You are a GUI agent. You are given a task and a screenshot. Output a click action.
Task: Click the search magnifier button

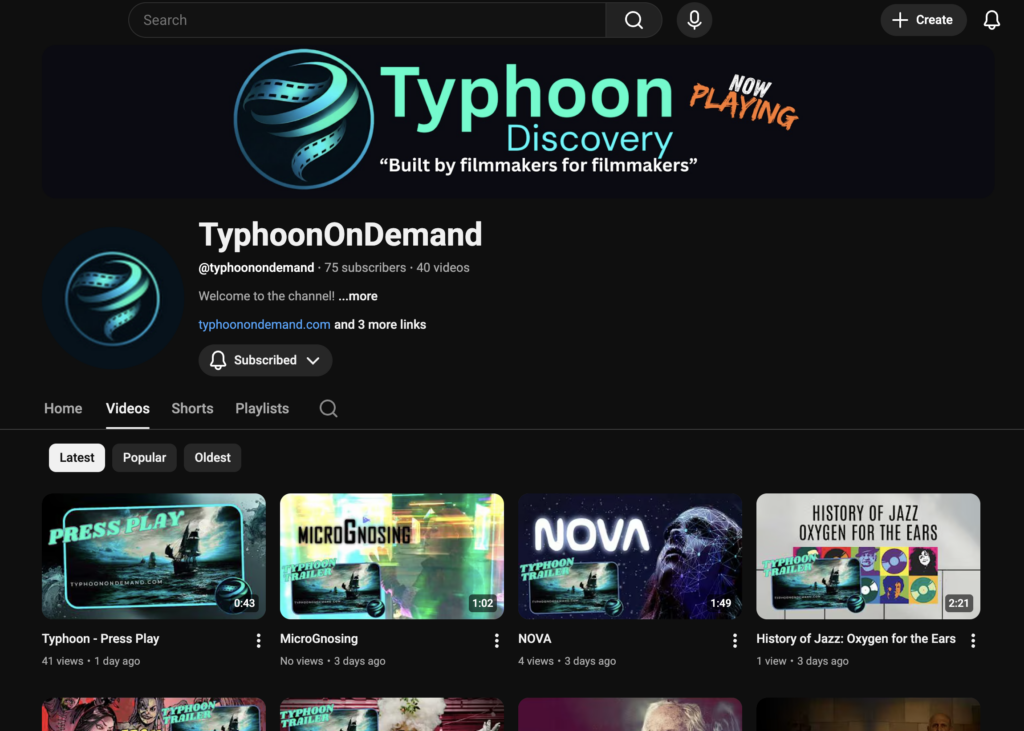point(634,20)
